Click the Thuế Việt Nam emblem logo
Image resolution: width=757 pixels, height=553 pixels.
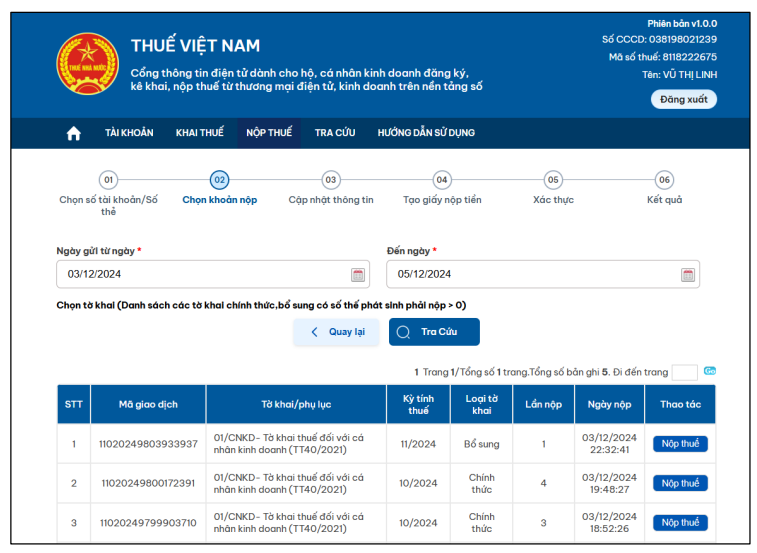(87, 63)
